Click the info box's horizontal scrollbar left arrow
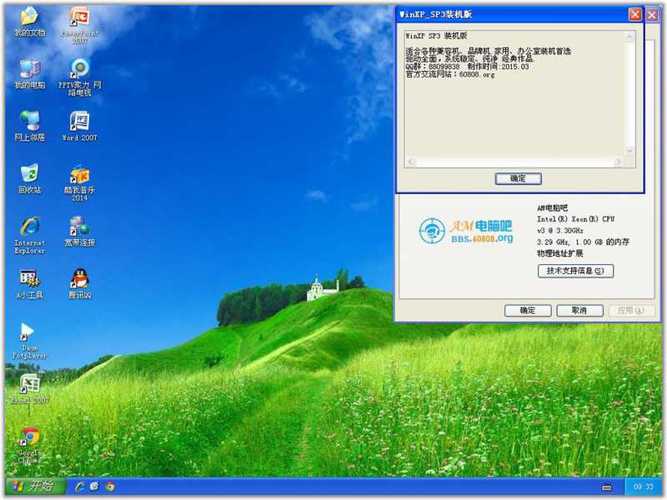The height and width of the screenshot is (500, 667). (411, 162)
